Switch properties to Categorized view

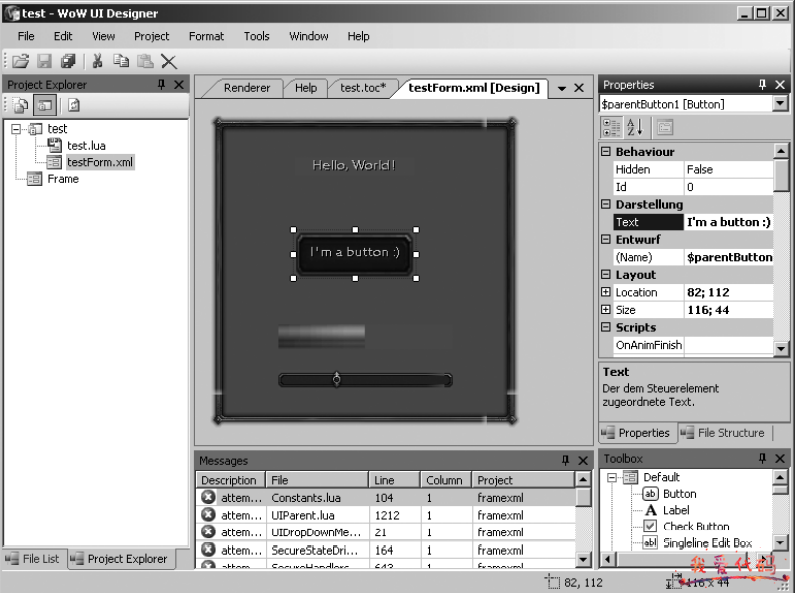pos(611,127)
